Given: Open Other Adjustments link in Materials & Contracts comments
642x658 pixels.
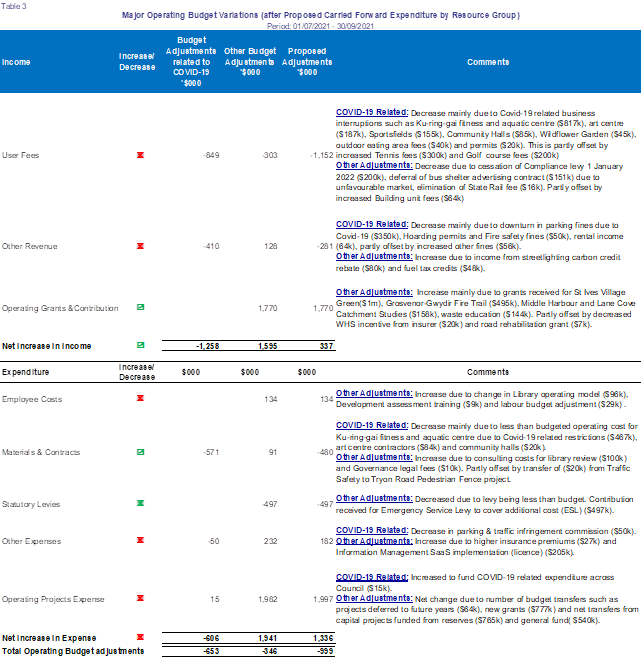Looking at the screenshot, I should click(x=374, y=457).
